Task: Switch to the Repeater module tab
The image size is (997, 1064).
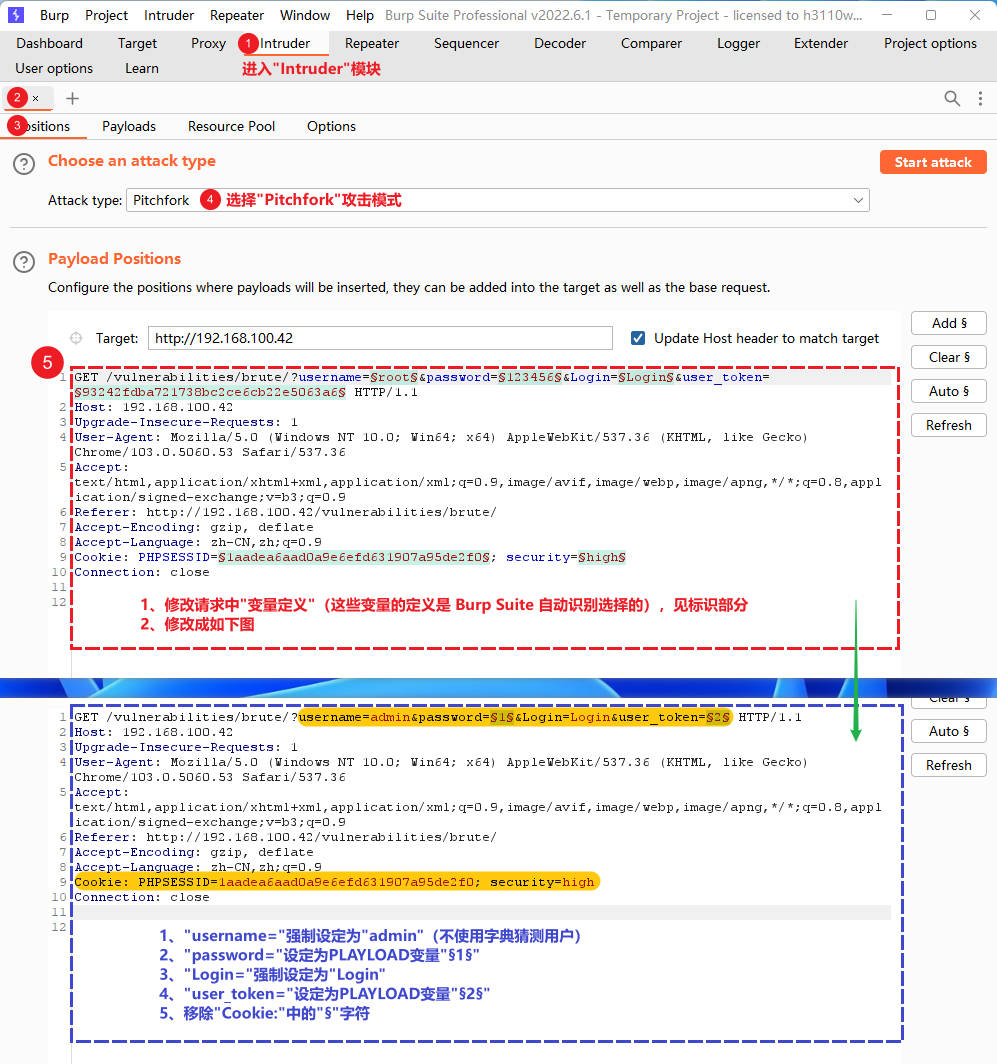Action: point(372,43)
